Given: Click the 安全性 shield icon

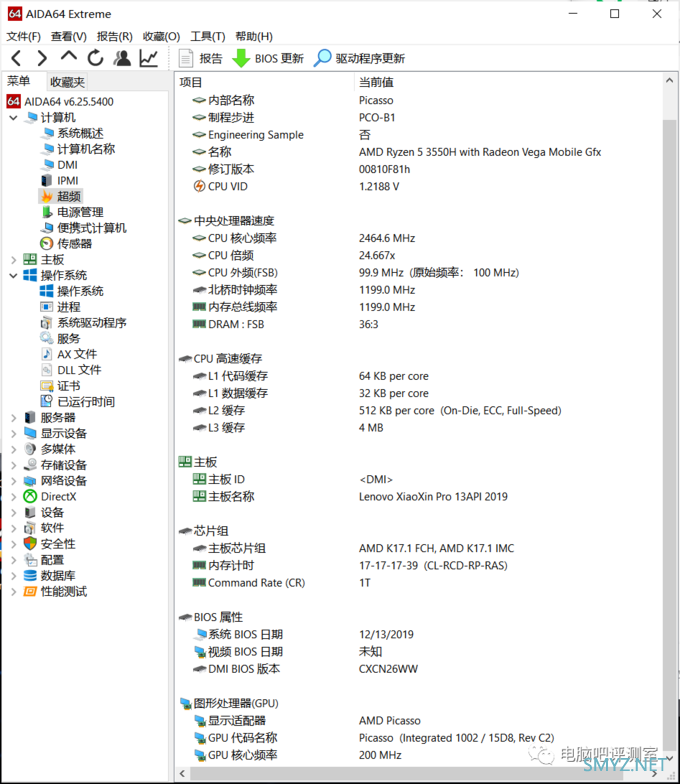Looking at the screenshot, I should 30,544.
